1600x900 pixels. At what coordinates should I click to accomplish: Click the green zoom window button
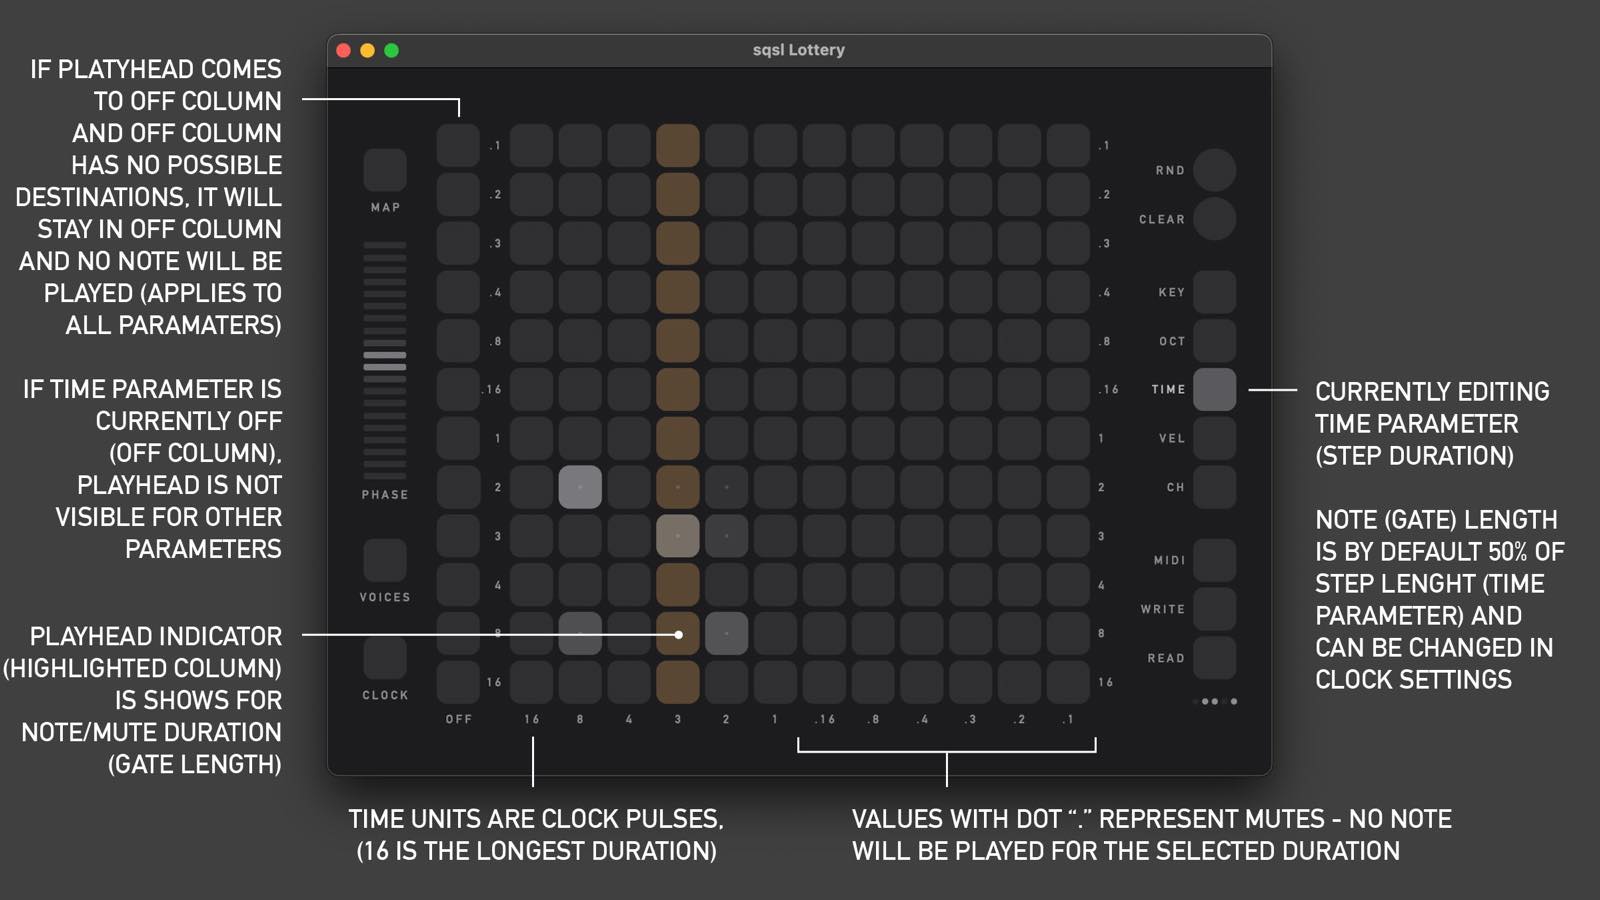(392, 50)
